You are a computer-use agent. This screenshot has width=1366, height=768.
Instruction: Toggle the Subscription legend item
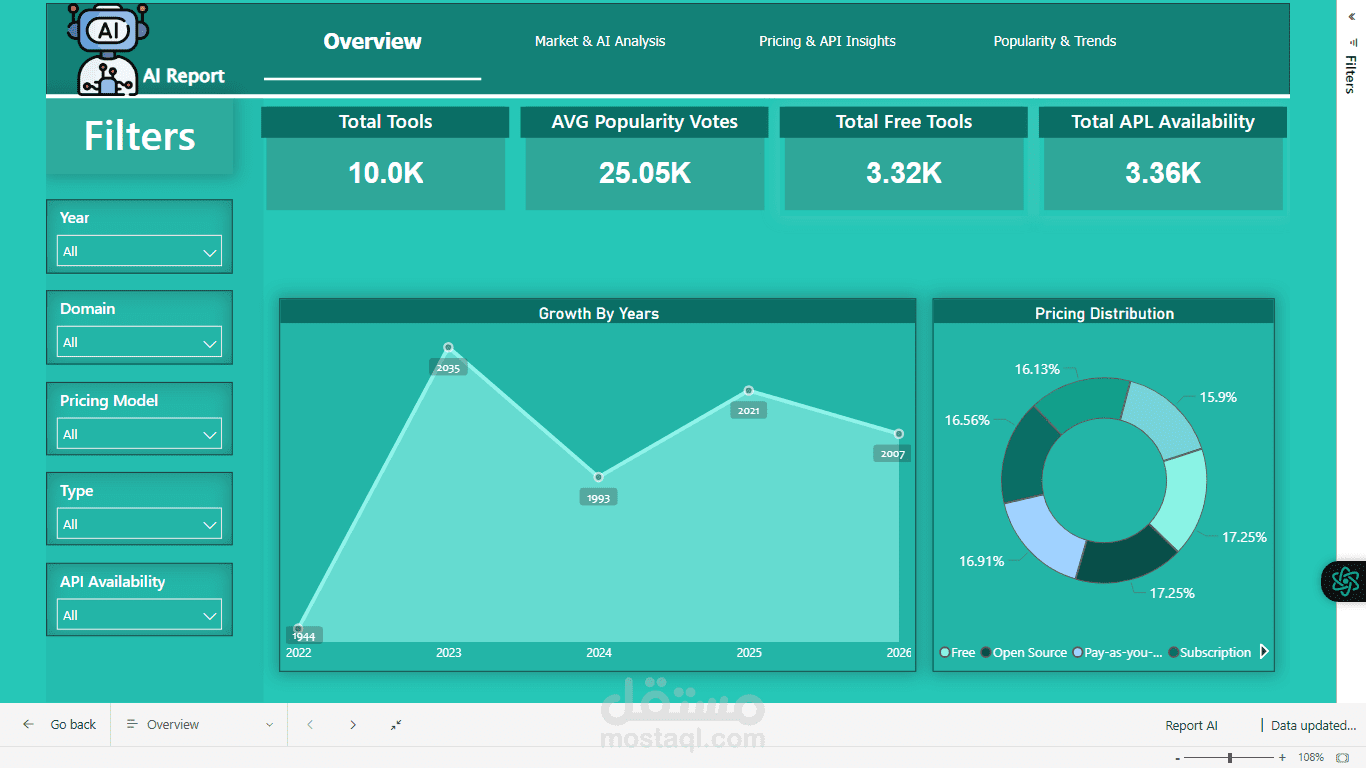pyautogui.click(x=1210, y=652)
